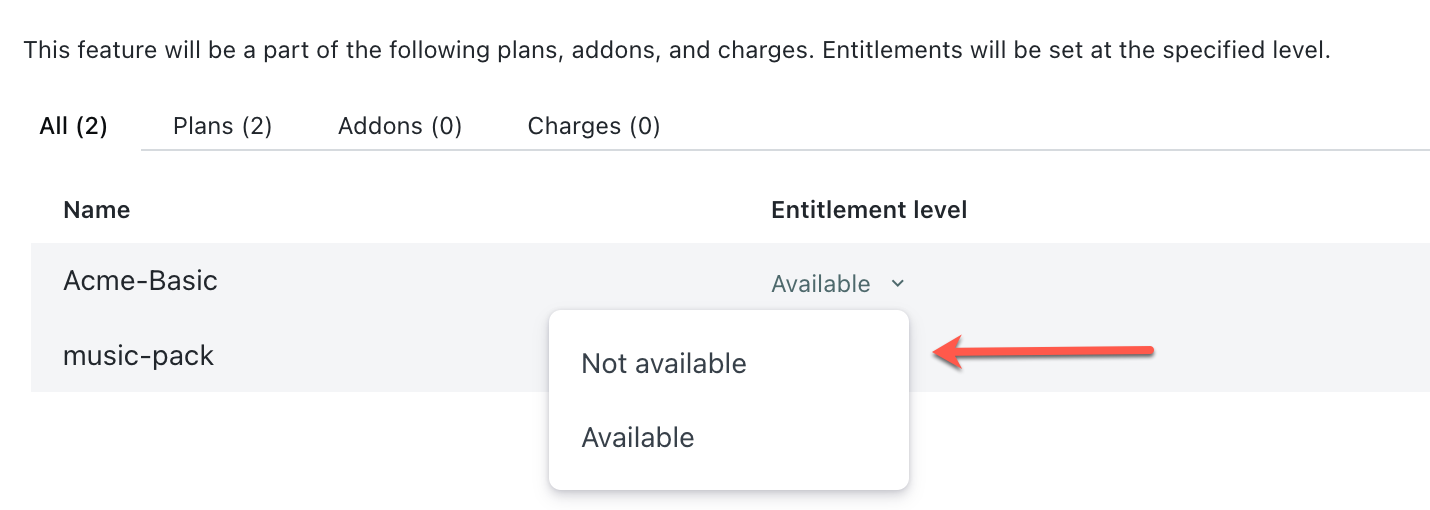The width and height of the screenshot is (1430, 510).
Task: Open the Plans (2) tab
Action: point(222,126)
